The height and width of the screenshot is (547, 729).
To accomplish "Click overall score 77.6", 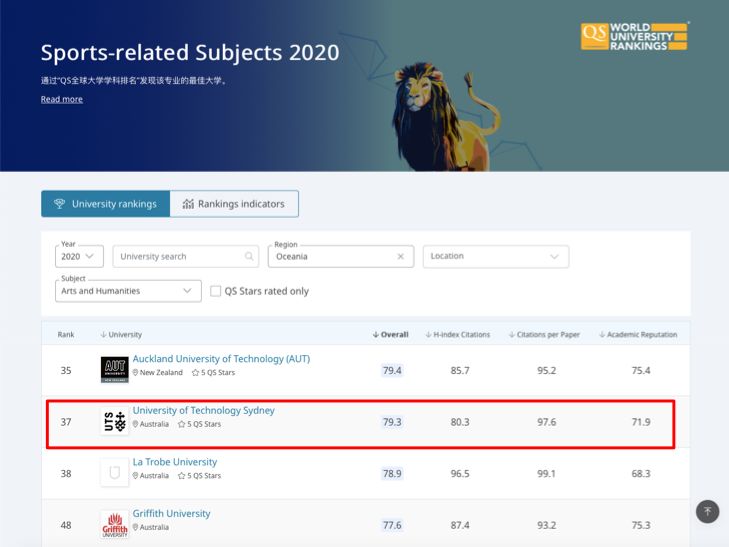I will point(392,525).
